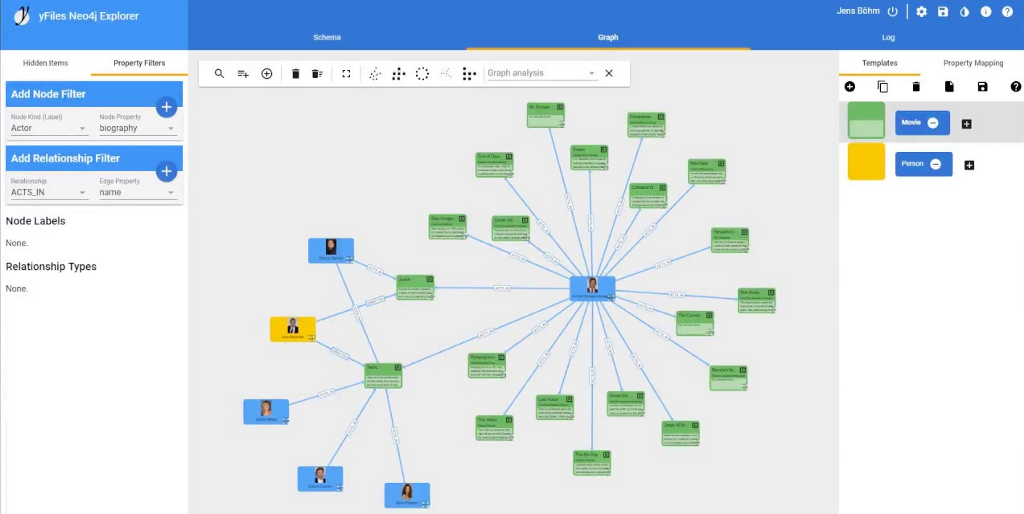The width and height of the screenshot is (1024, 514).
Task: Click the plus button in Add Relationship Filter
Action: coord(167,171)
